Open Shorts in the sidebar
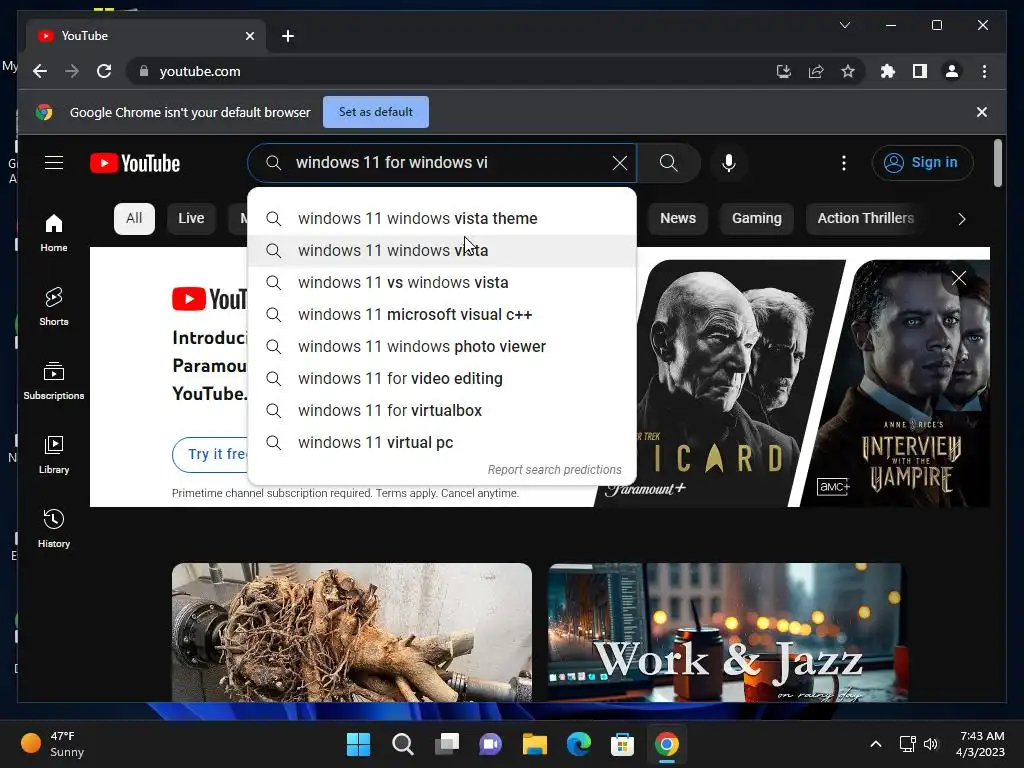Viewport: 1024px width, 768px height. click(54, 306)
